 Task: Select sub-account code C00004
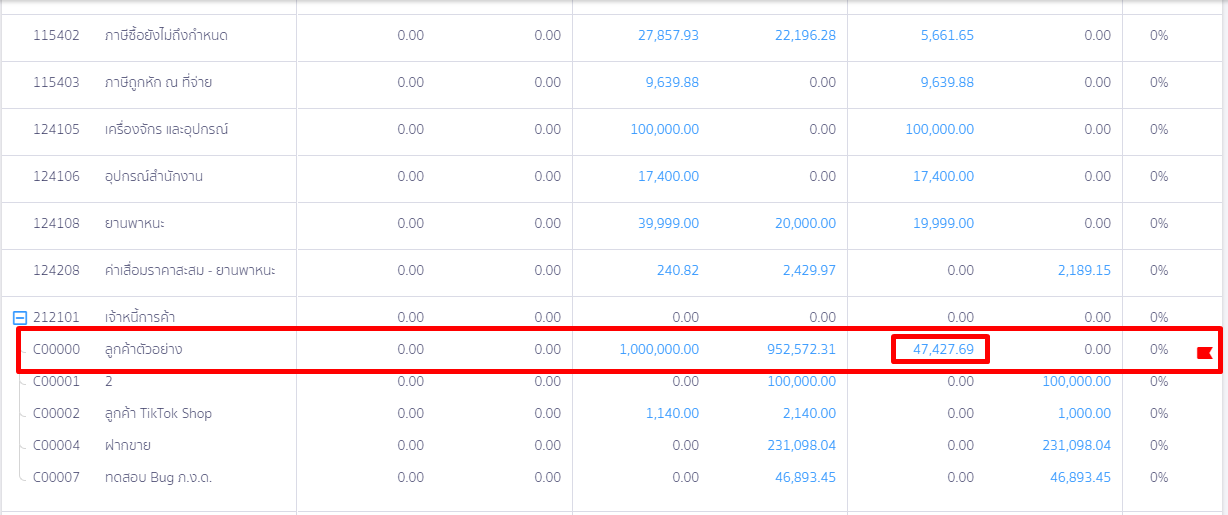click(56, 446)
